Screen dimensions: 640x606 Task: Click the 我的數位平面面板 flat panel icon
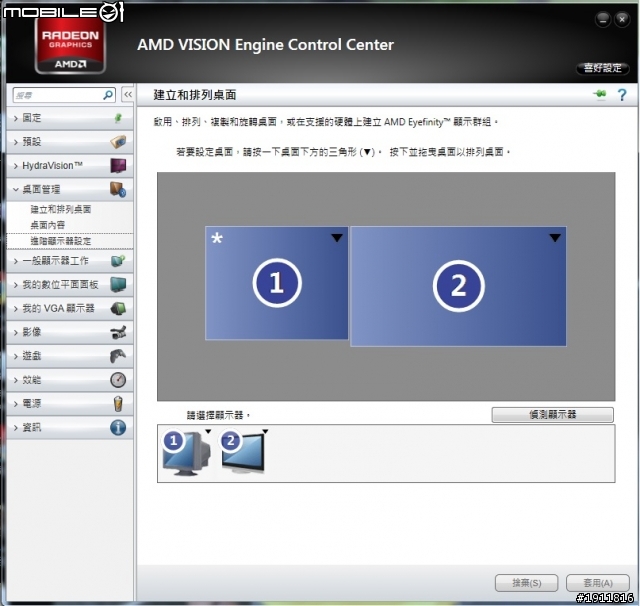(x=118, y=284)
